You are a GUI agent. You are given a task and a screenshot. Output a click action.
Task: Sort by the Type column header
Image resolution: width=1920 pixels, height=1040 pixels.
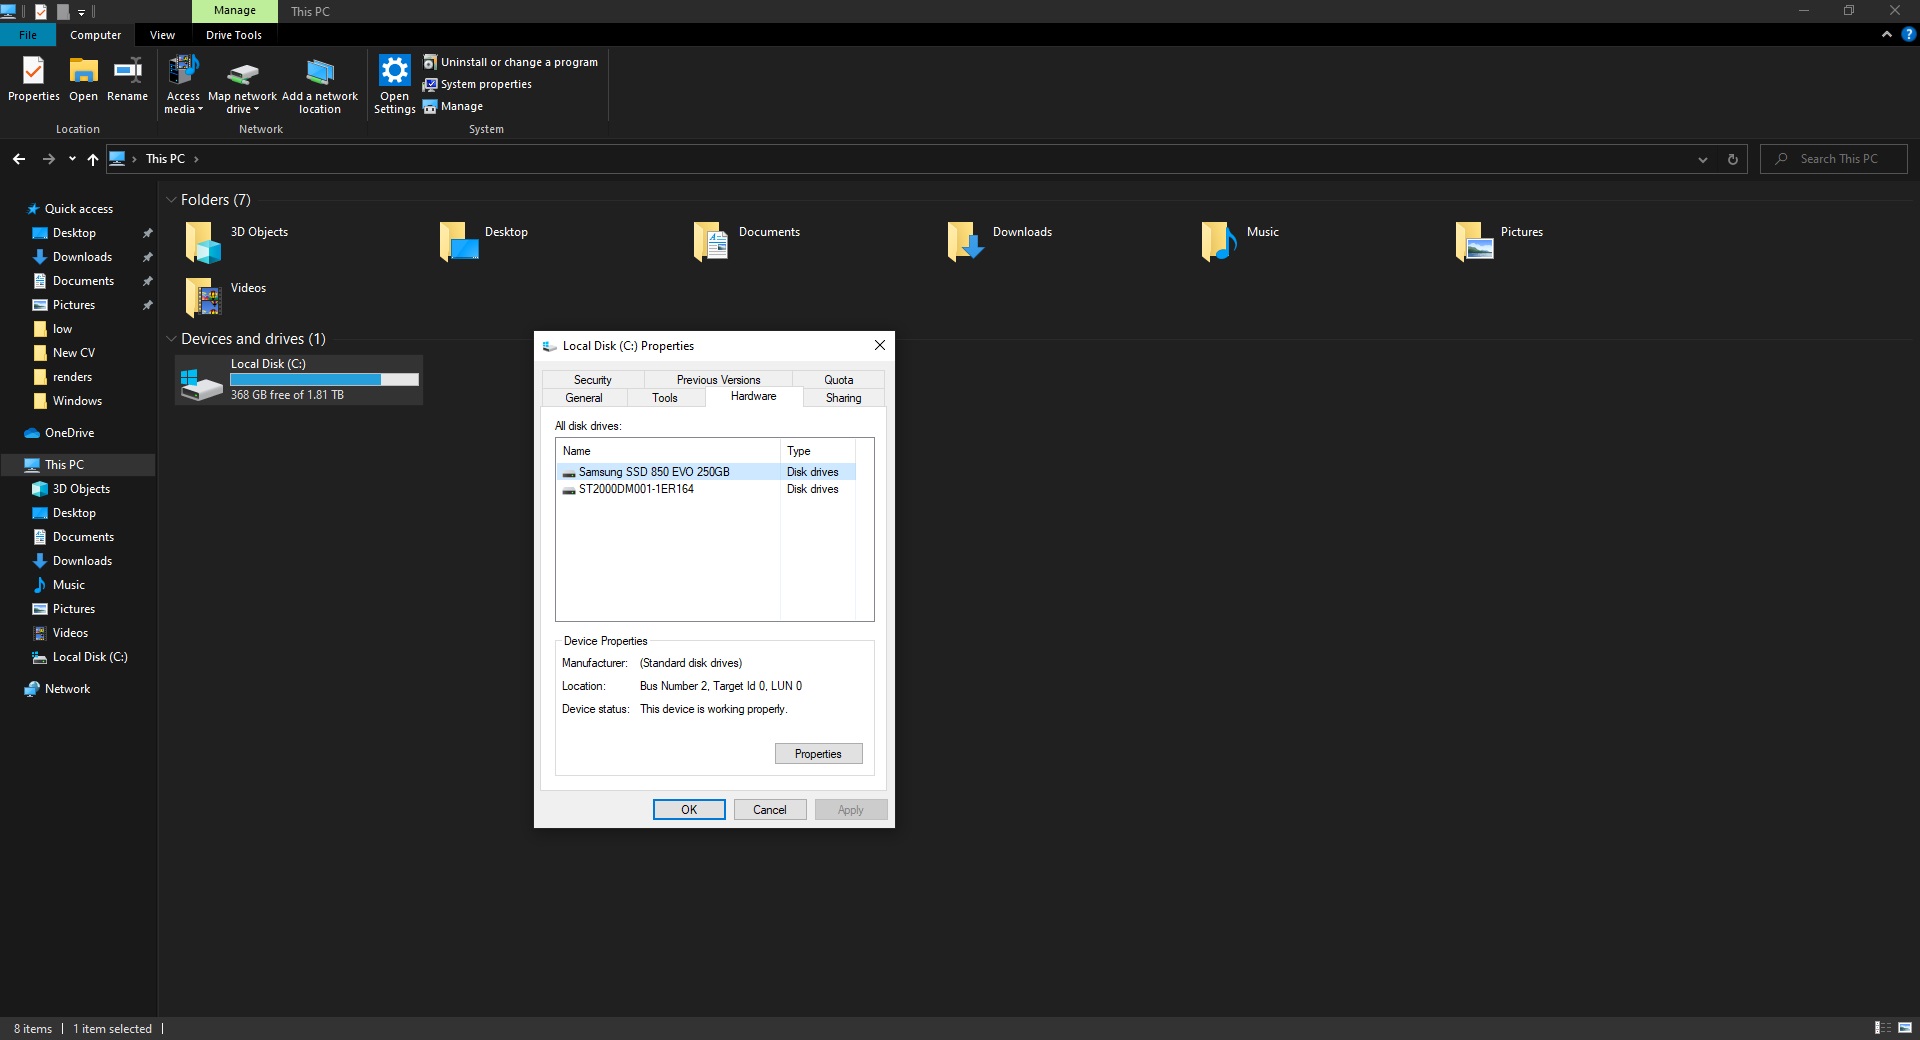click(x=818, y=451)
